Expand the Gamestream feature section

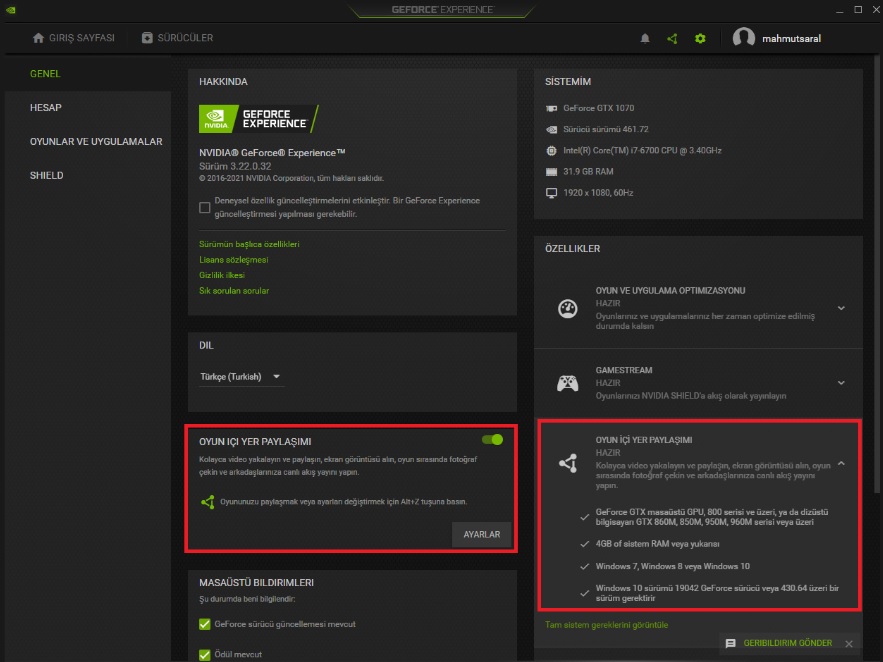[841, 383]
